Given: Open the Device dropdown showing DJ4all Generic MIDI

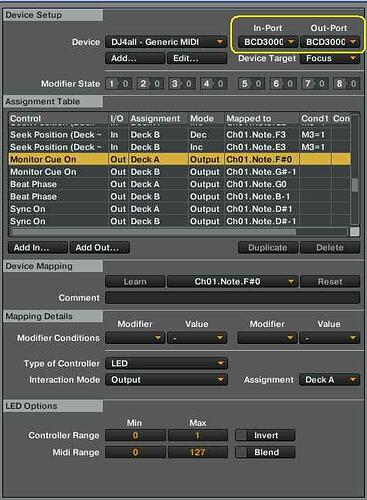Looking at the screenshot, I should 166,42.
